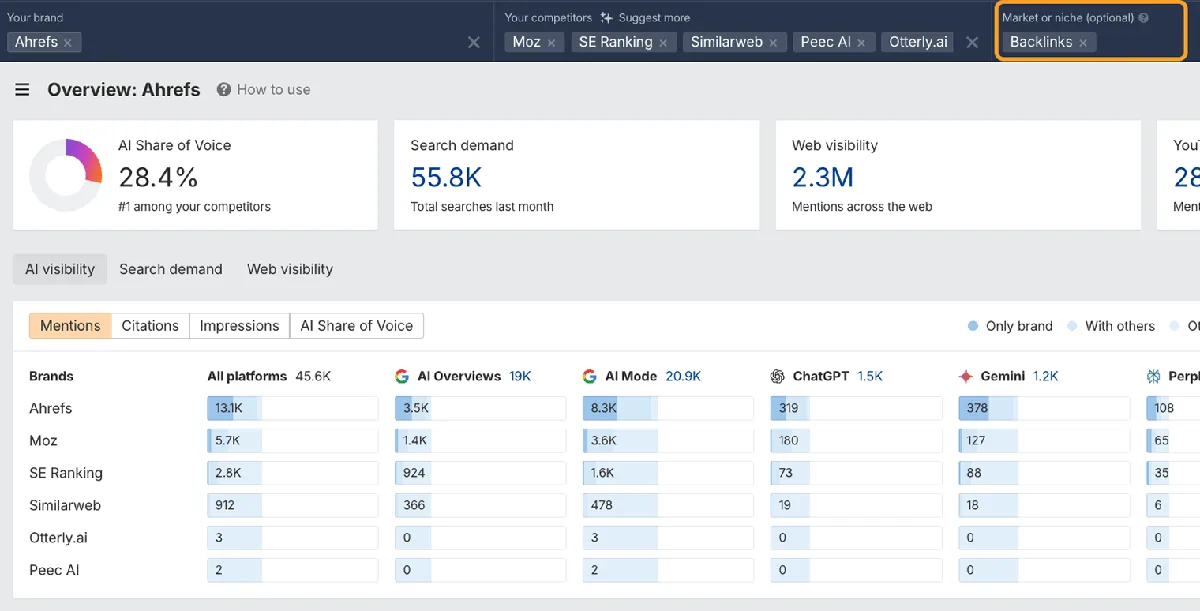1200x611 pixels.
Task: Click the Ahrefs 378 Gemini cell
Action: point(1044,408)
